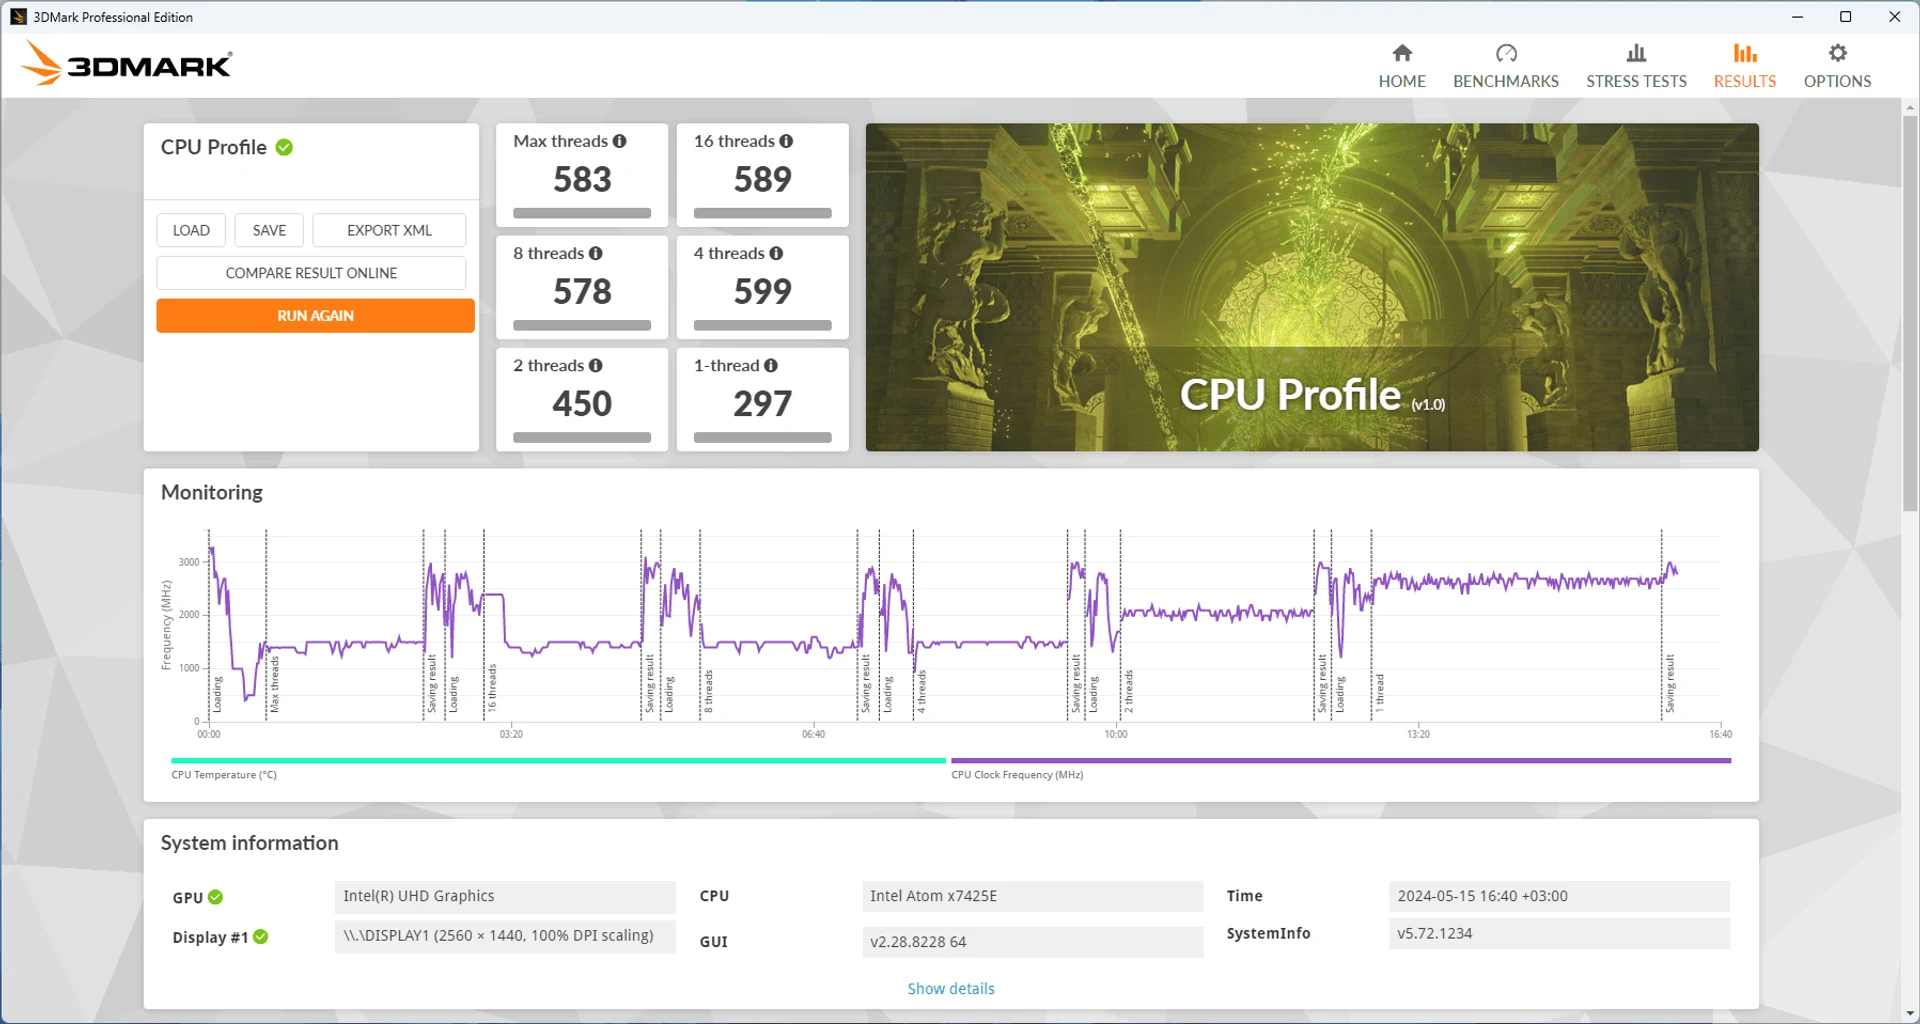Click the Max threads score bar
Image resolution: width=1920 pixels, height=1024 pixels.
pos(582,213)
